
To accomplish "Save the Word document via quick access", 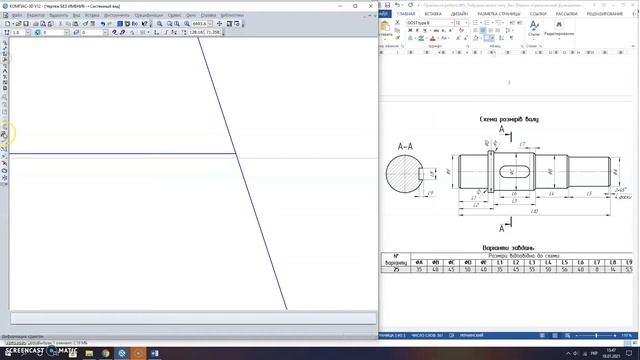I will point(387,5).
